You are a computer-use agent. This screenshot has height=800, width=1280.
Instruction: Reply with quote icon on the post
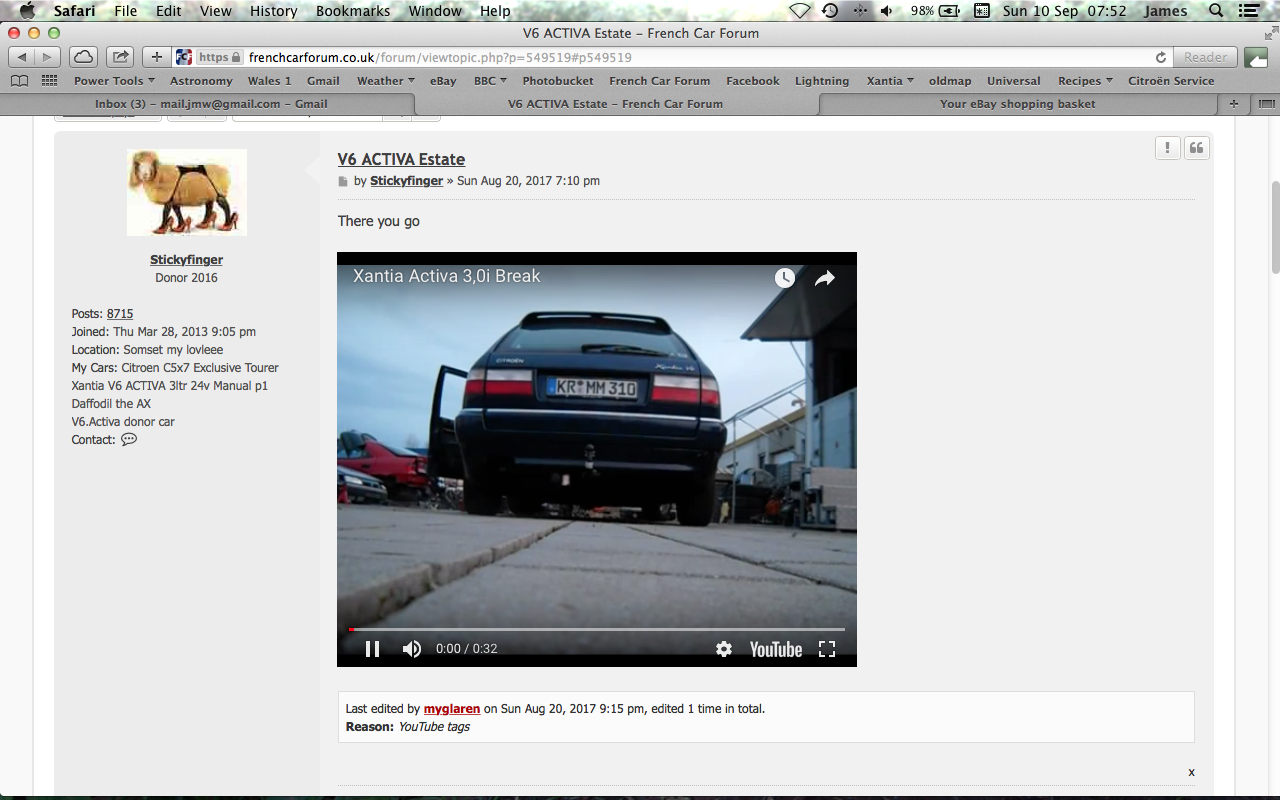(x=1196, y=148)
